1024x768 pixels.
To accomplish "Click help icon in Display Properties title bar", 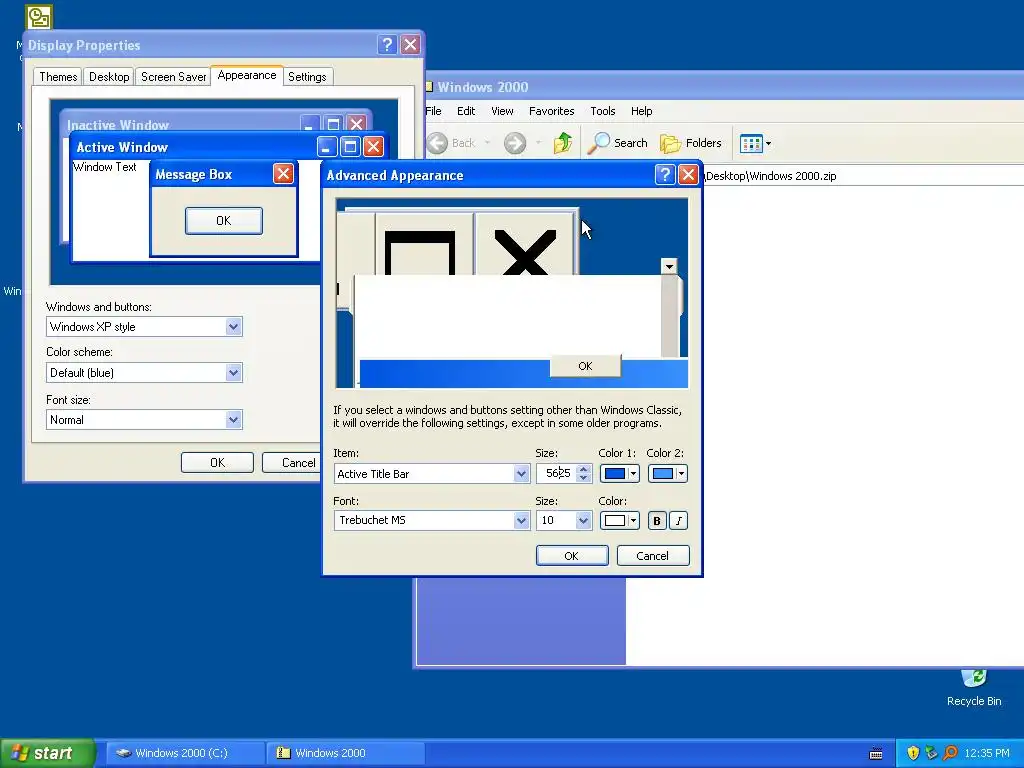I will pos(387,44).
